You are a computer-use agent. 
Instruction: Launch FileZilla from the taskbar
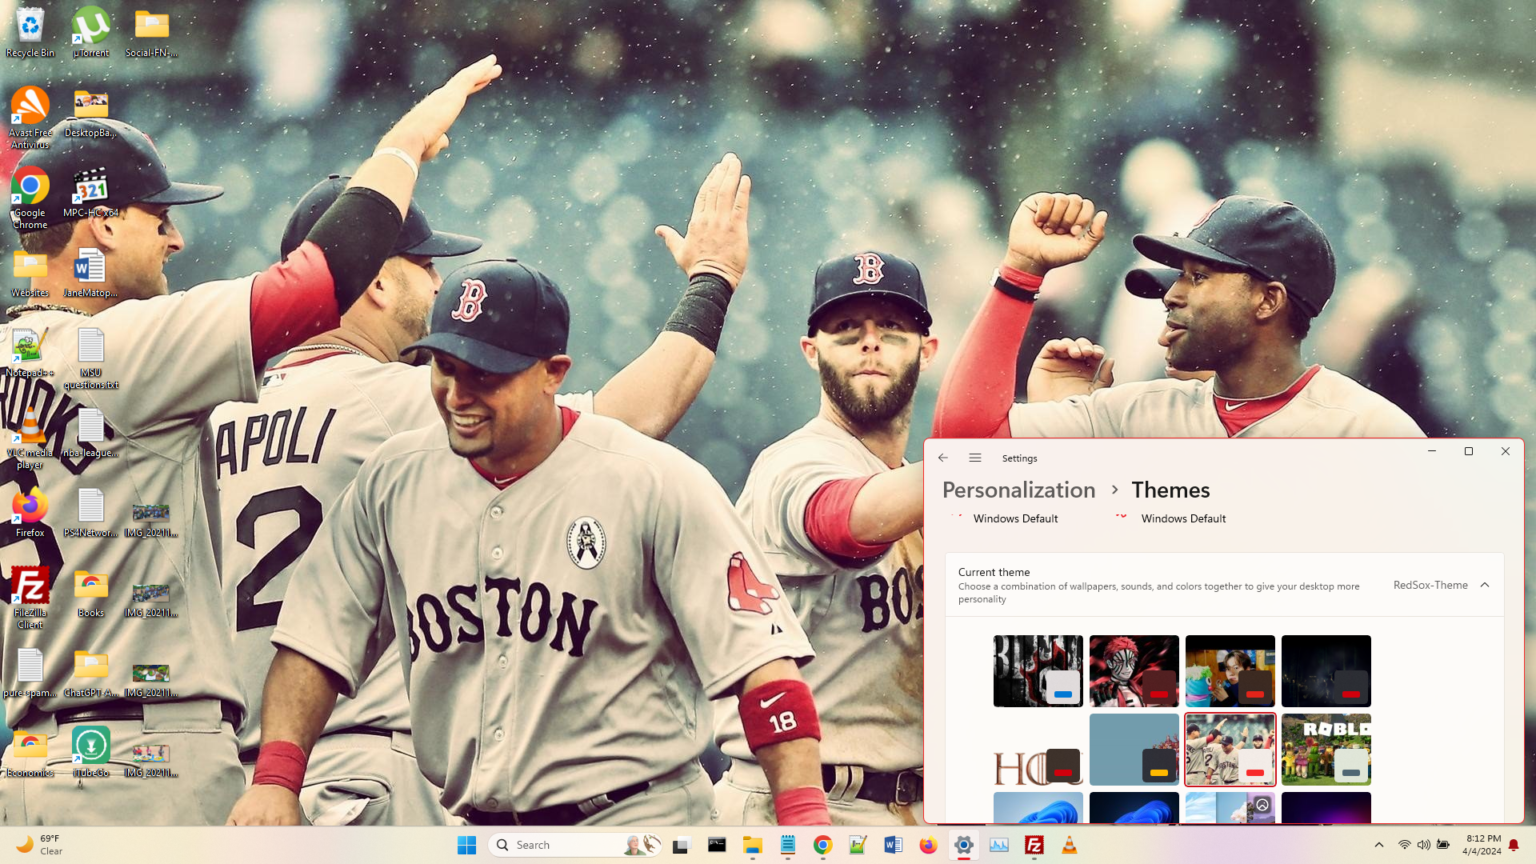(x=1034, y=845)
